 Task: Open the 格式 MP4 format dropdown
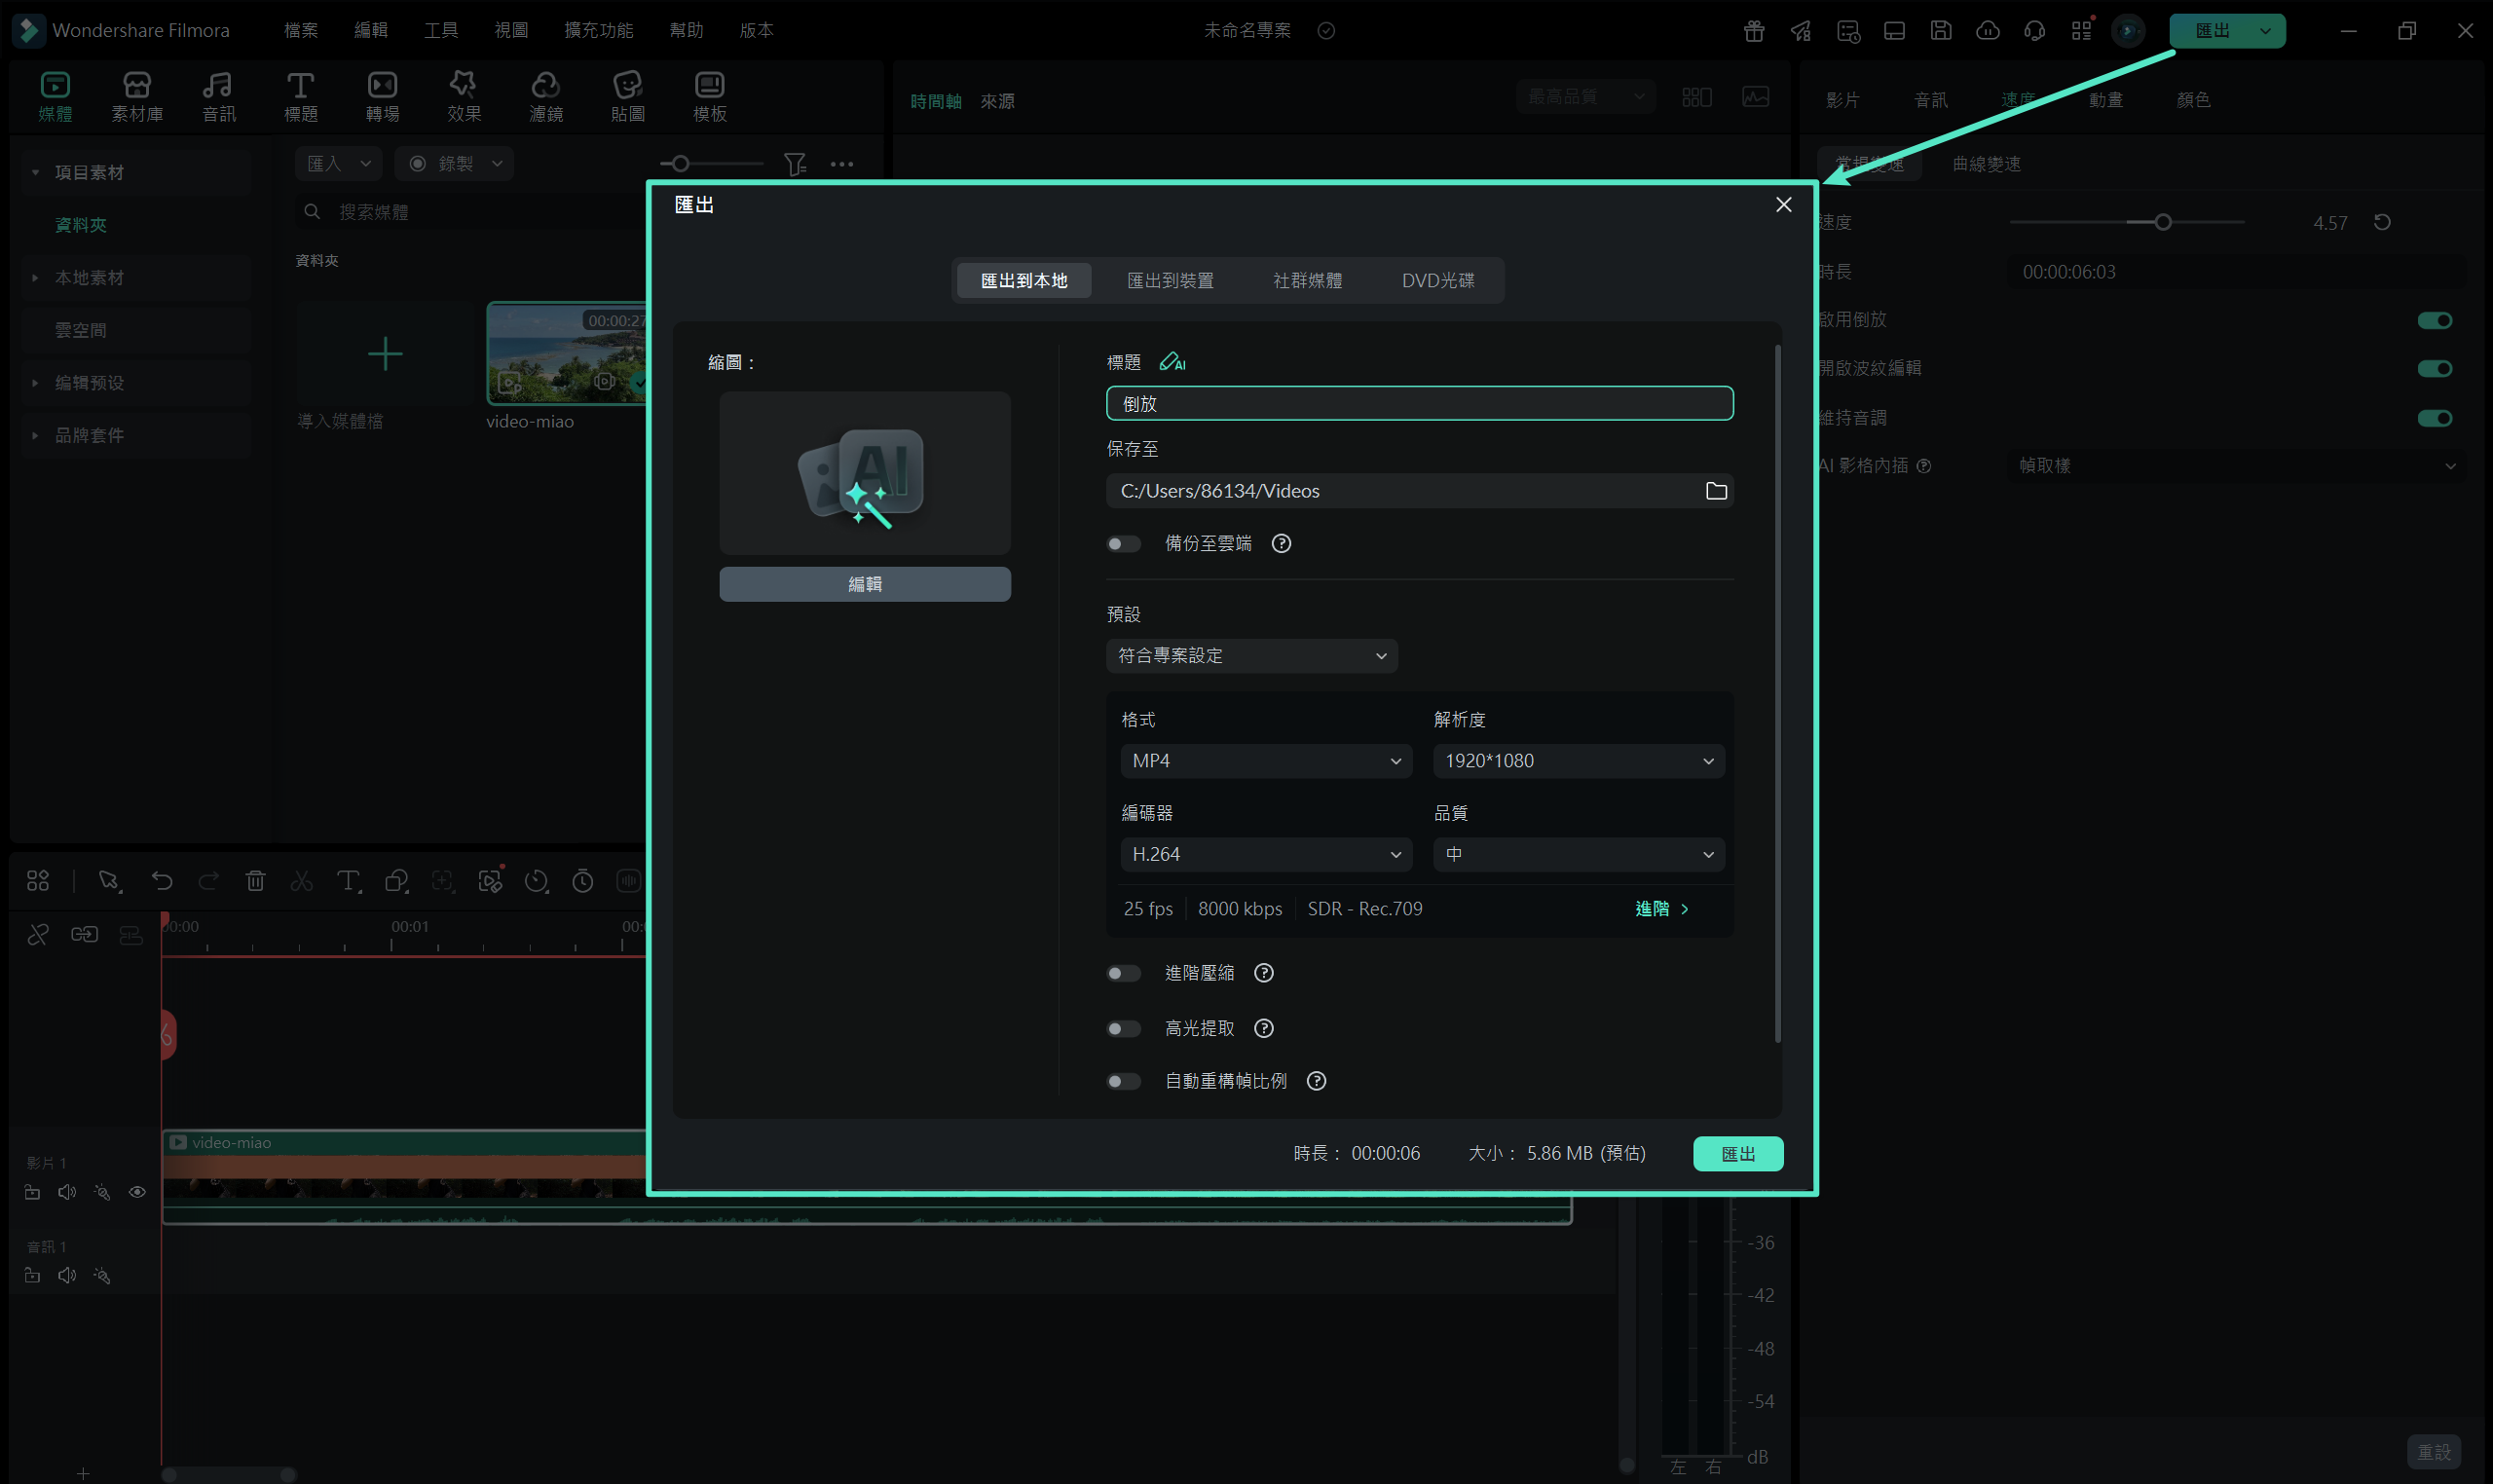pyautogui.click(x=1265, y=761)
